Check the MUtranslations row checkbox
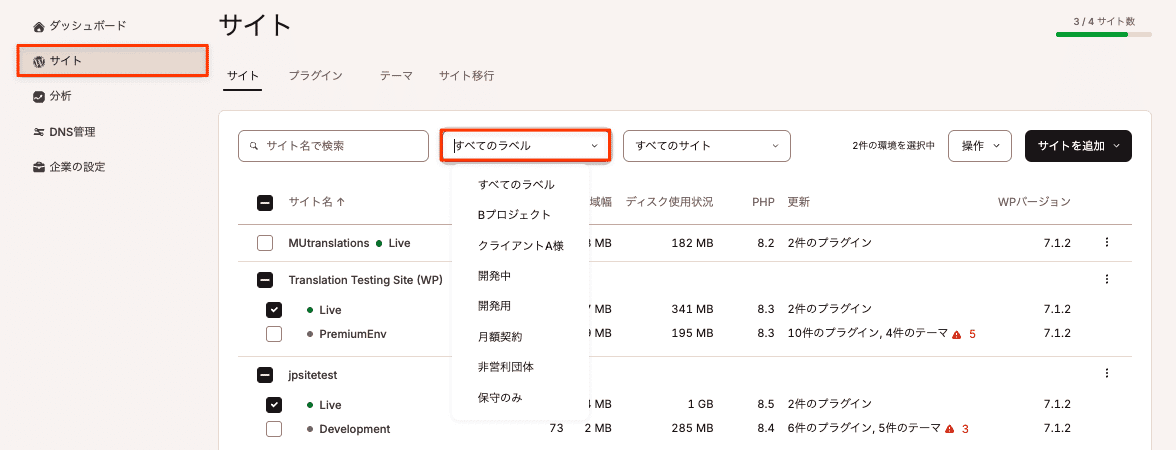1176x450 pixels. (265, 243)
